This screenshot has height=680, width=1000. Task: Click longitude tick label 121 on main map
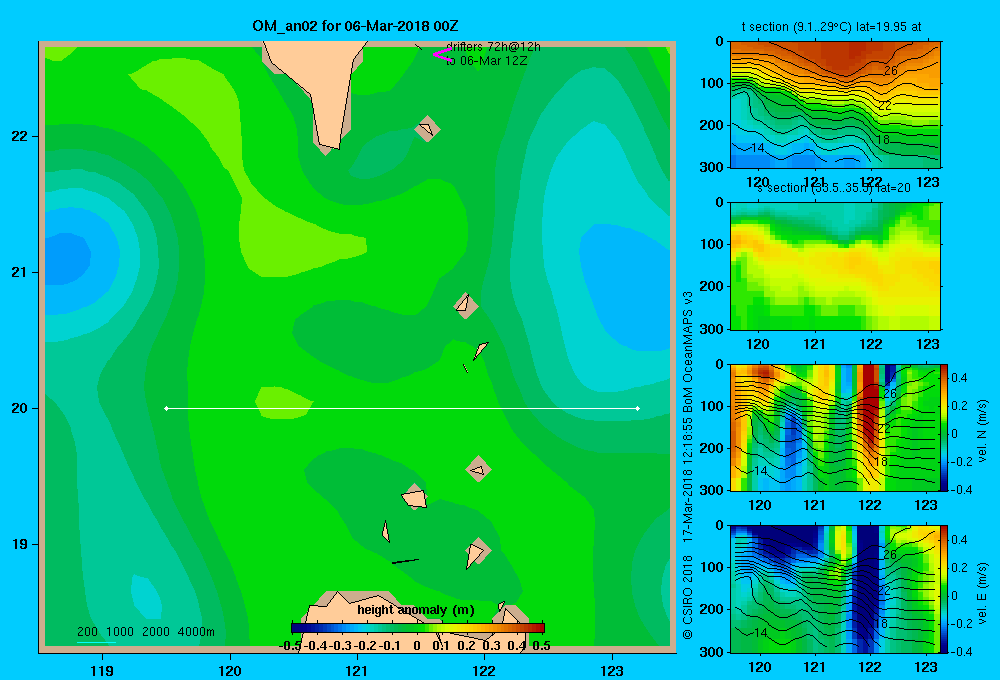point(357,670)
